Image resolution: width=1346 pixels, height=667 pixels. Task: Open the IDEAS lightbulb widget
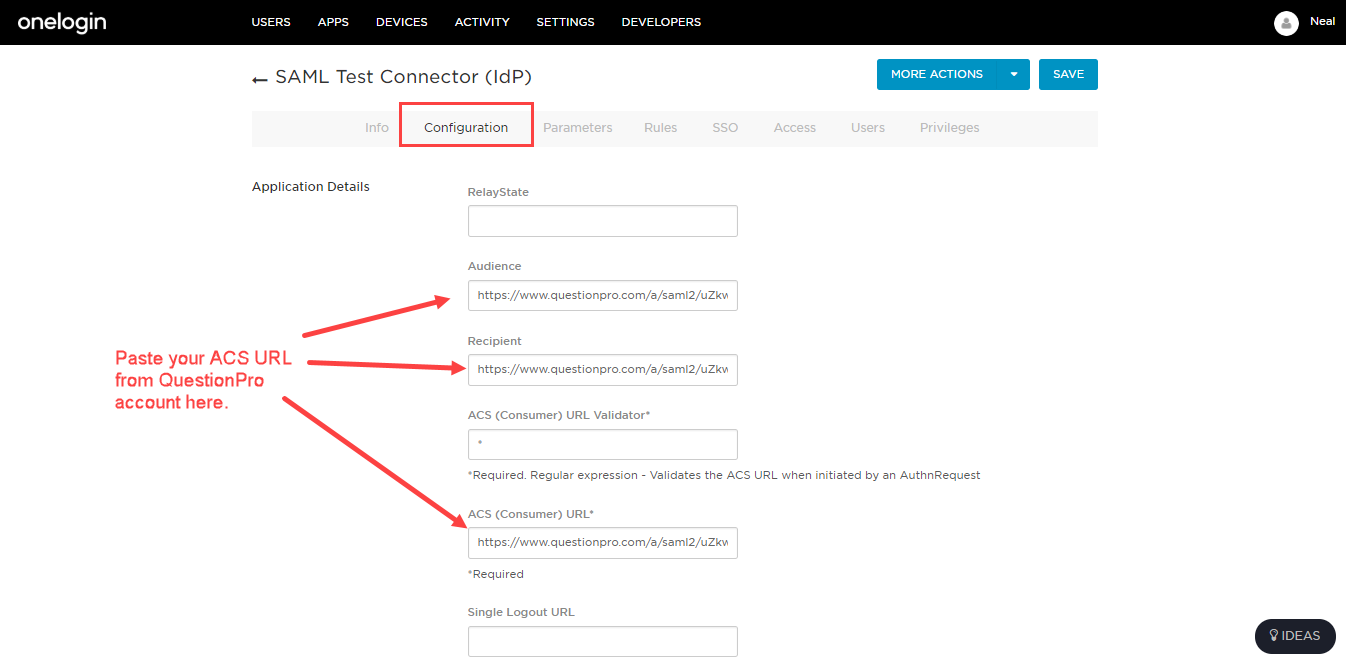coord(1295,636)
